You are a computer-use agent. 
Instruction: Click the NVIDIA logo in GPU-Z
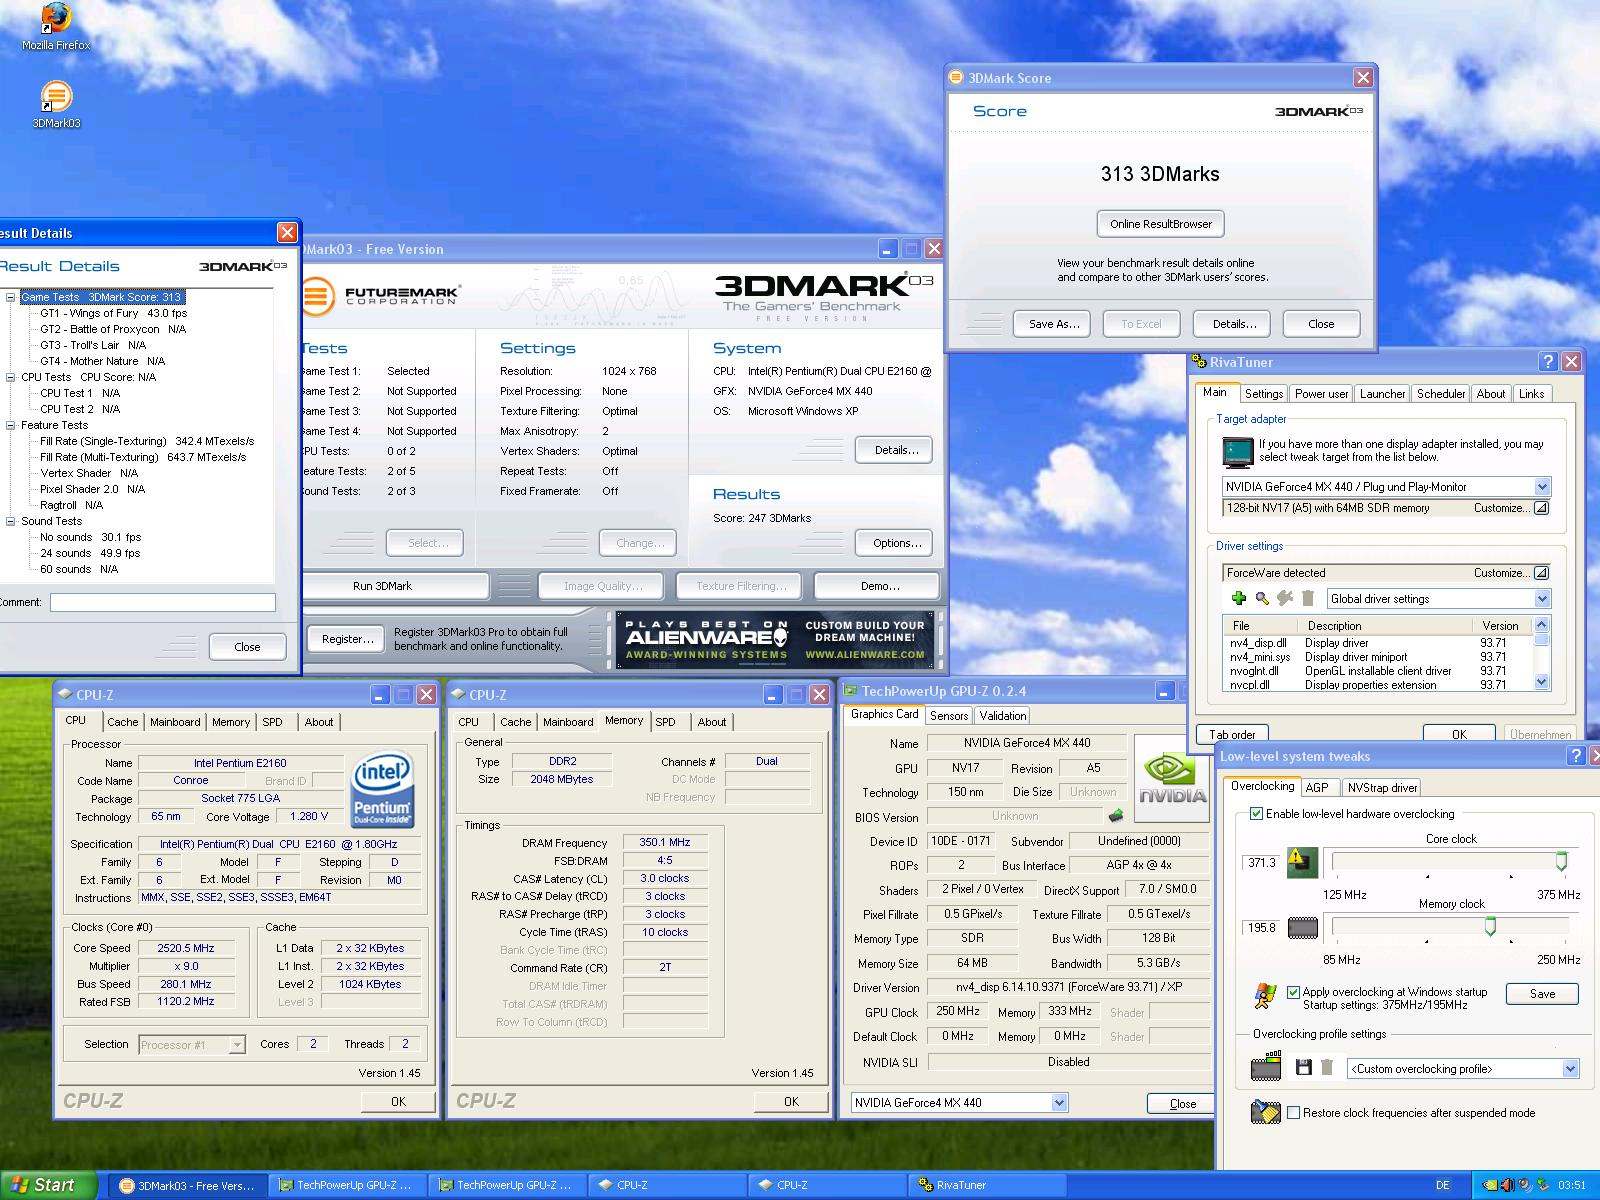[1172, 780]
